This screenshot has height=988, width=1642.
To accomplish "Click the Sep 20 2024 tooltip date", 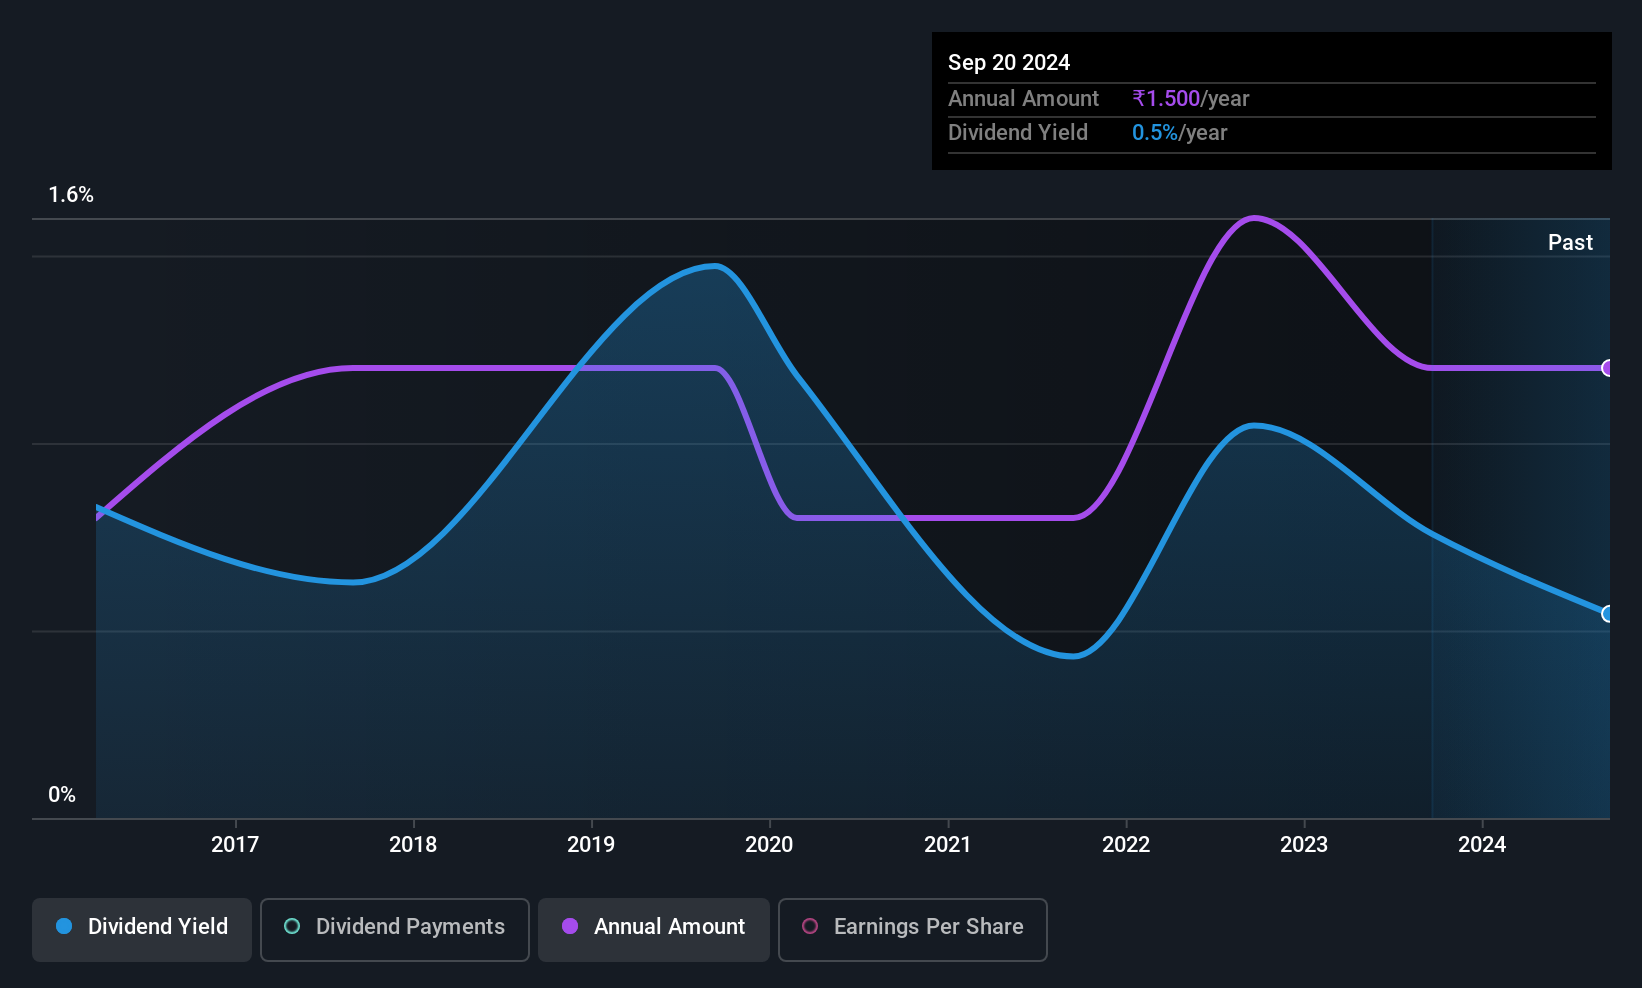I will (x=1009, y=62).
